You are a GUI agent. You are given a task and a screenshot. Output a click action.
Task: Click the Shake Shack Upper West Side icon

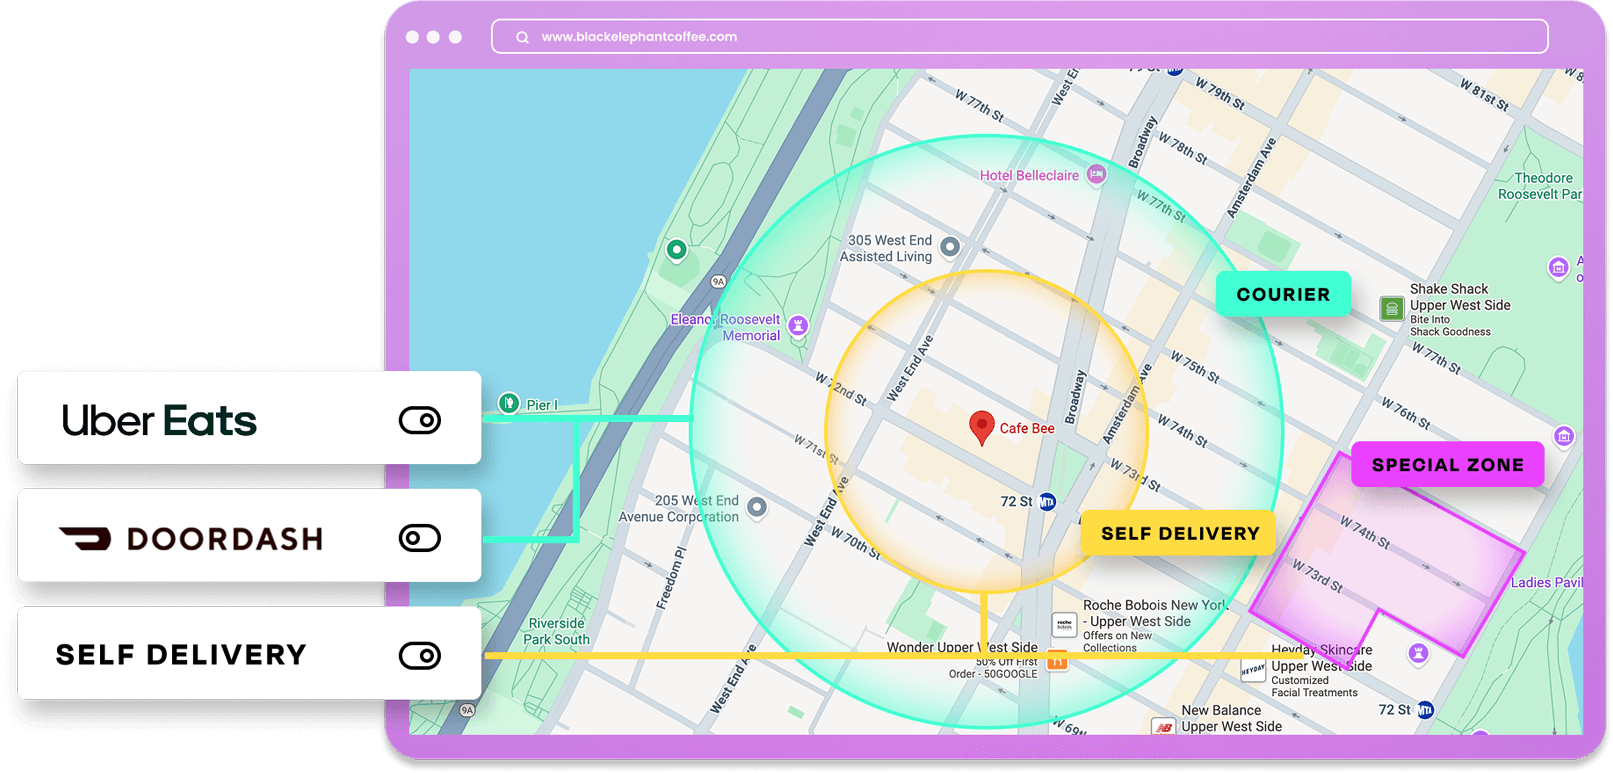coord(1391,308)
